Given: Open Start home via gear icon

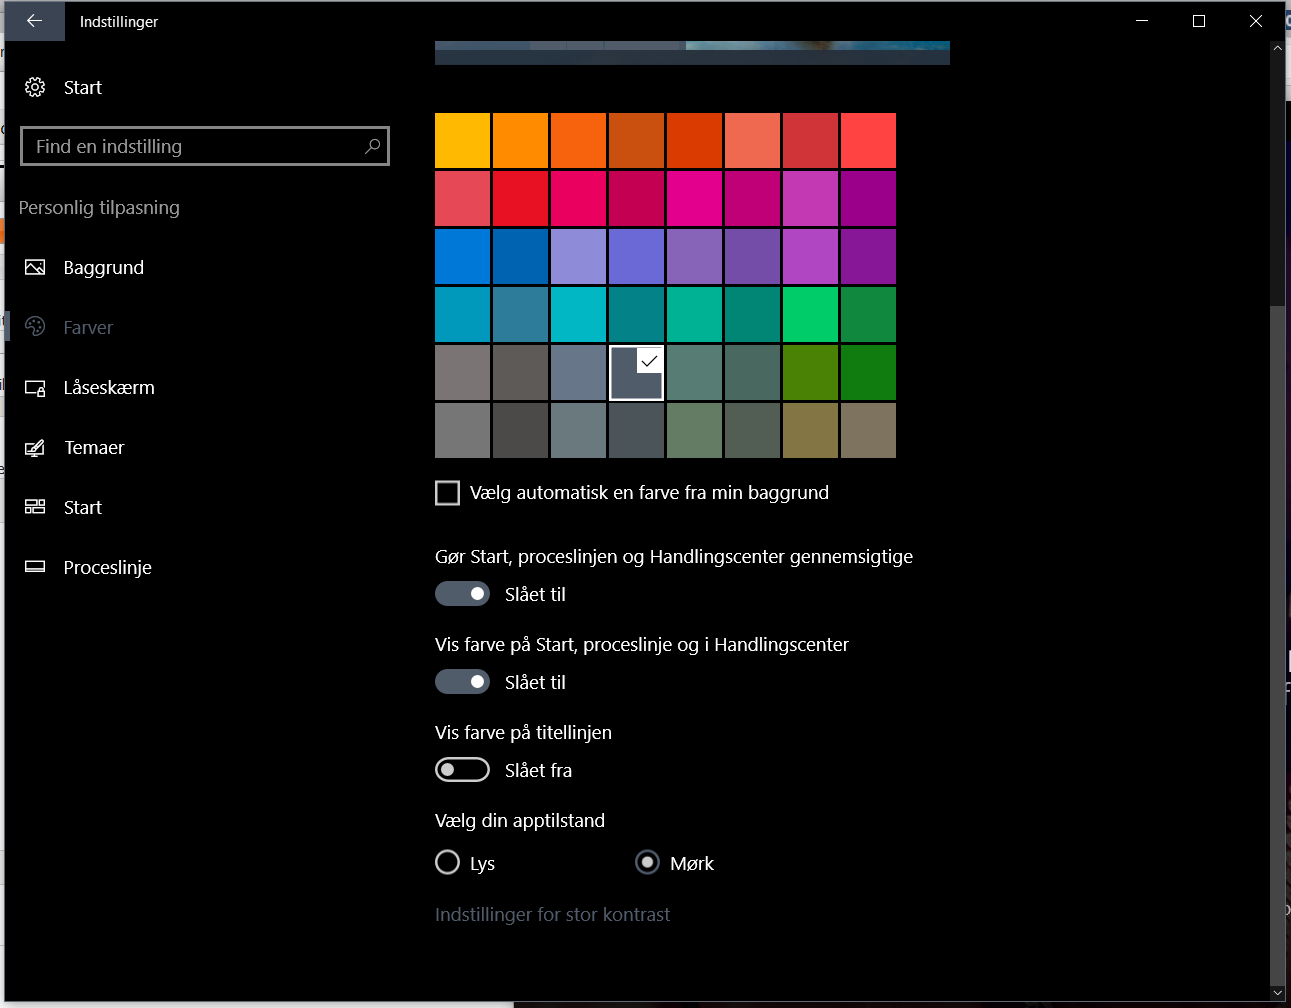Looking at the screenshot, I should (x=35, y=87).
